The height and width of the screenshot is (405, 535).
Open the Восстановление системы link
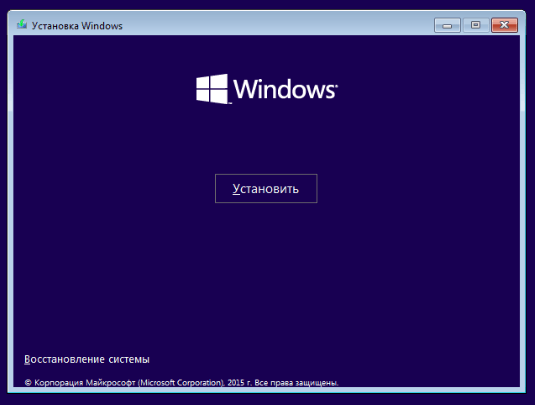point(87,359)
